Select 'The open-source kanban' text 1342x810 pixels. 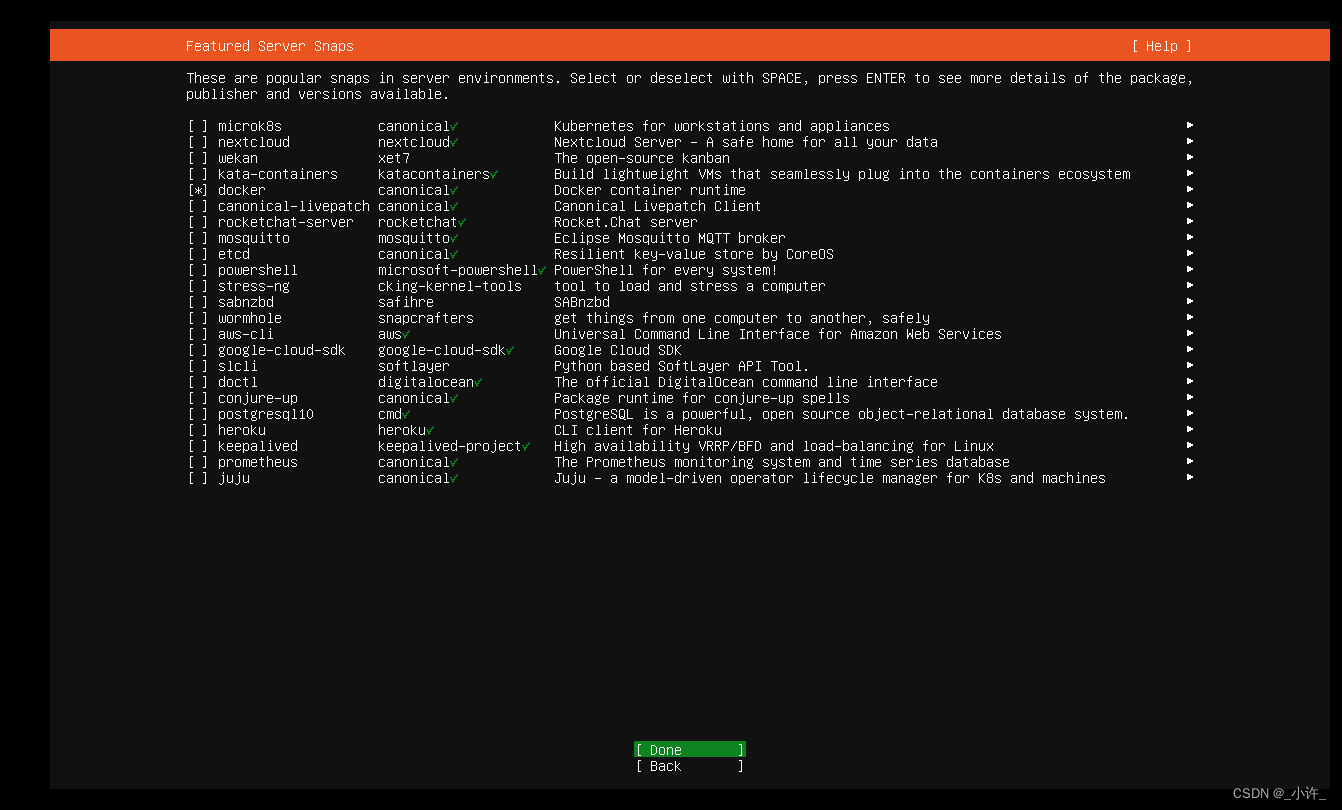point(642,158)
